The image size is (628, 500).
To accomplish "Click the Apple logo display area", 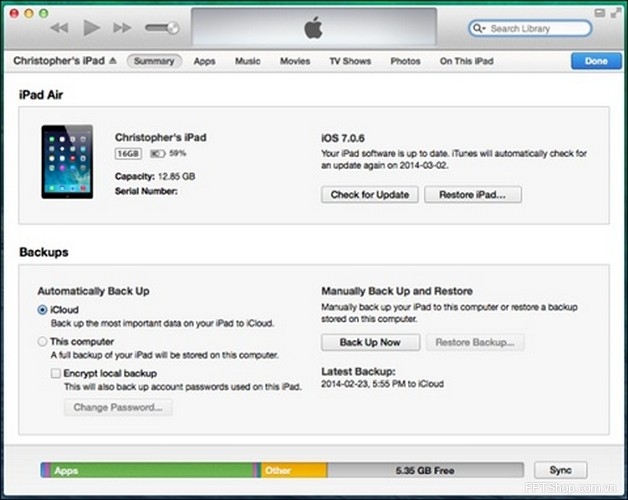I will pyautogui.click(x=314, y=27).
